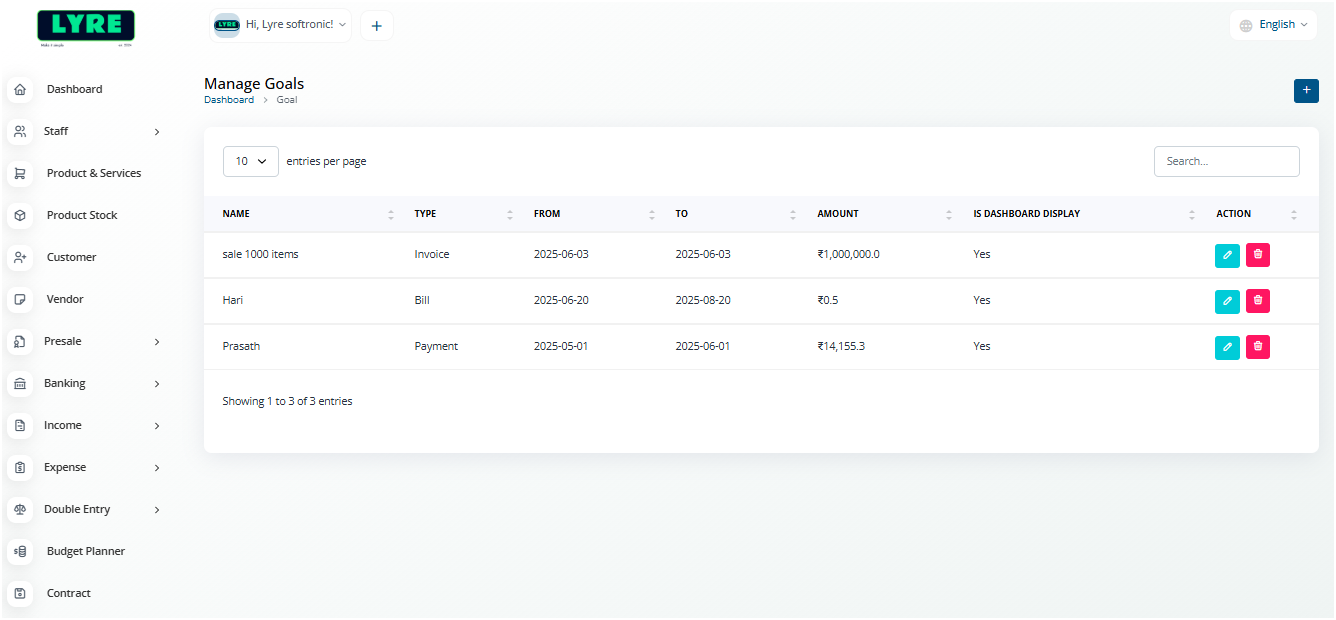Select Vendor in the sidebar
This screenshot has height=620, width=1336.
[65, 300]
